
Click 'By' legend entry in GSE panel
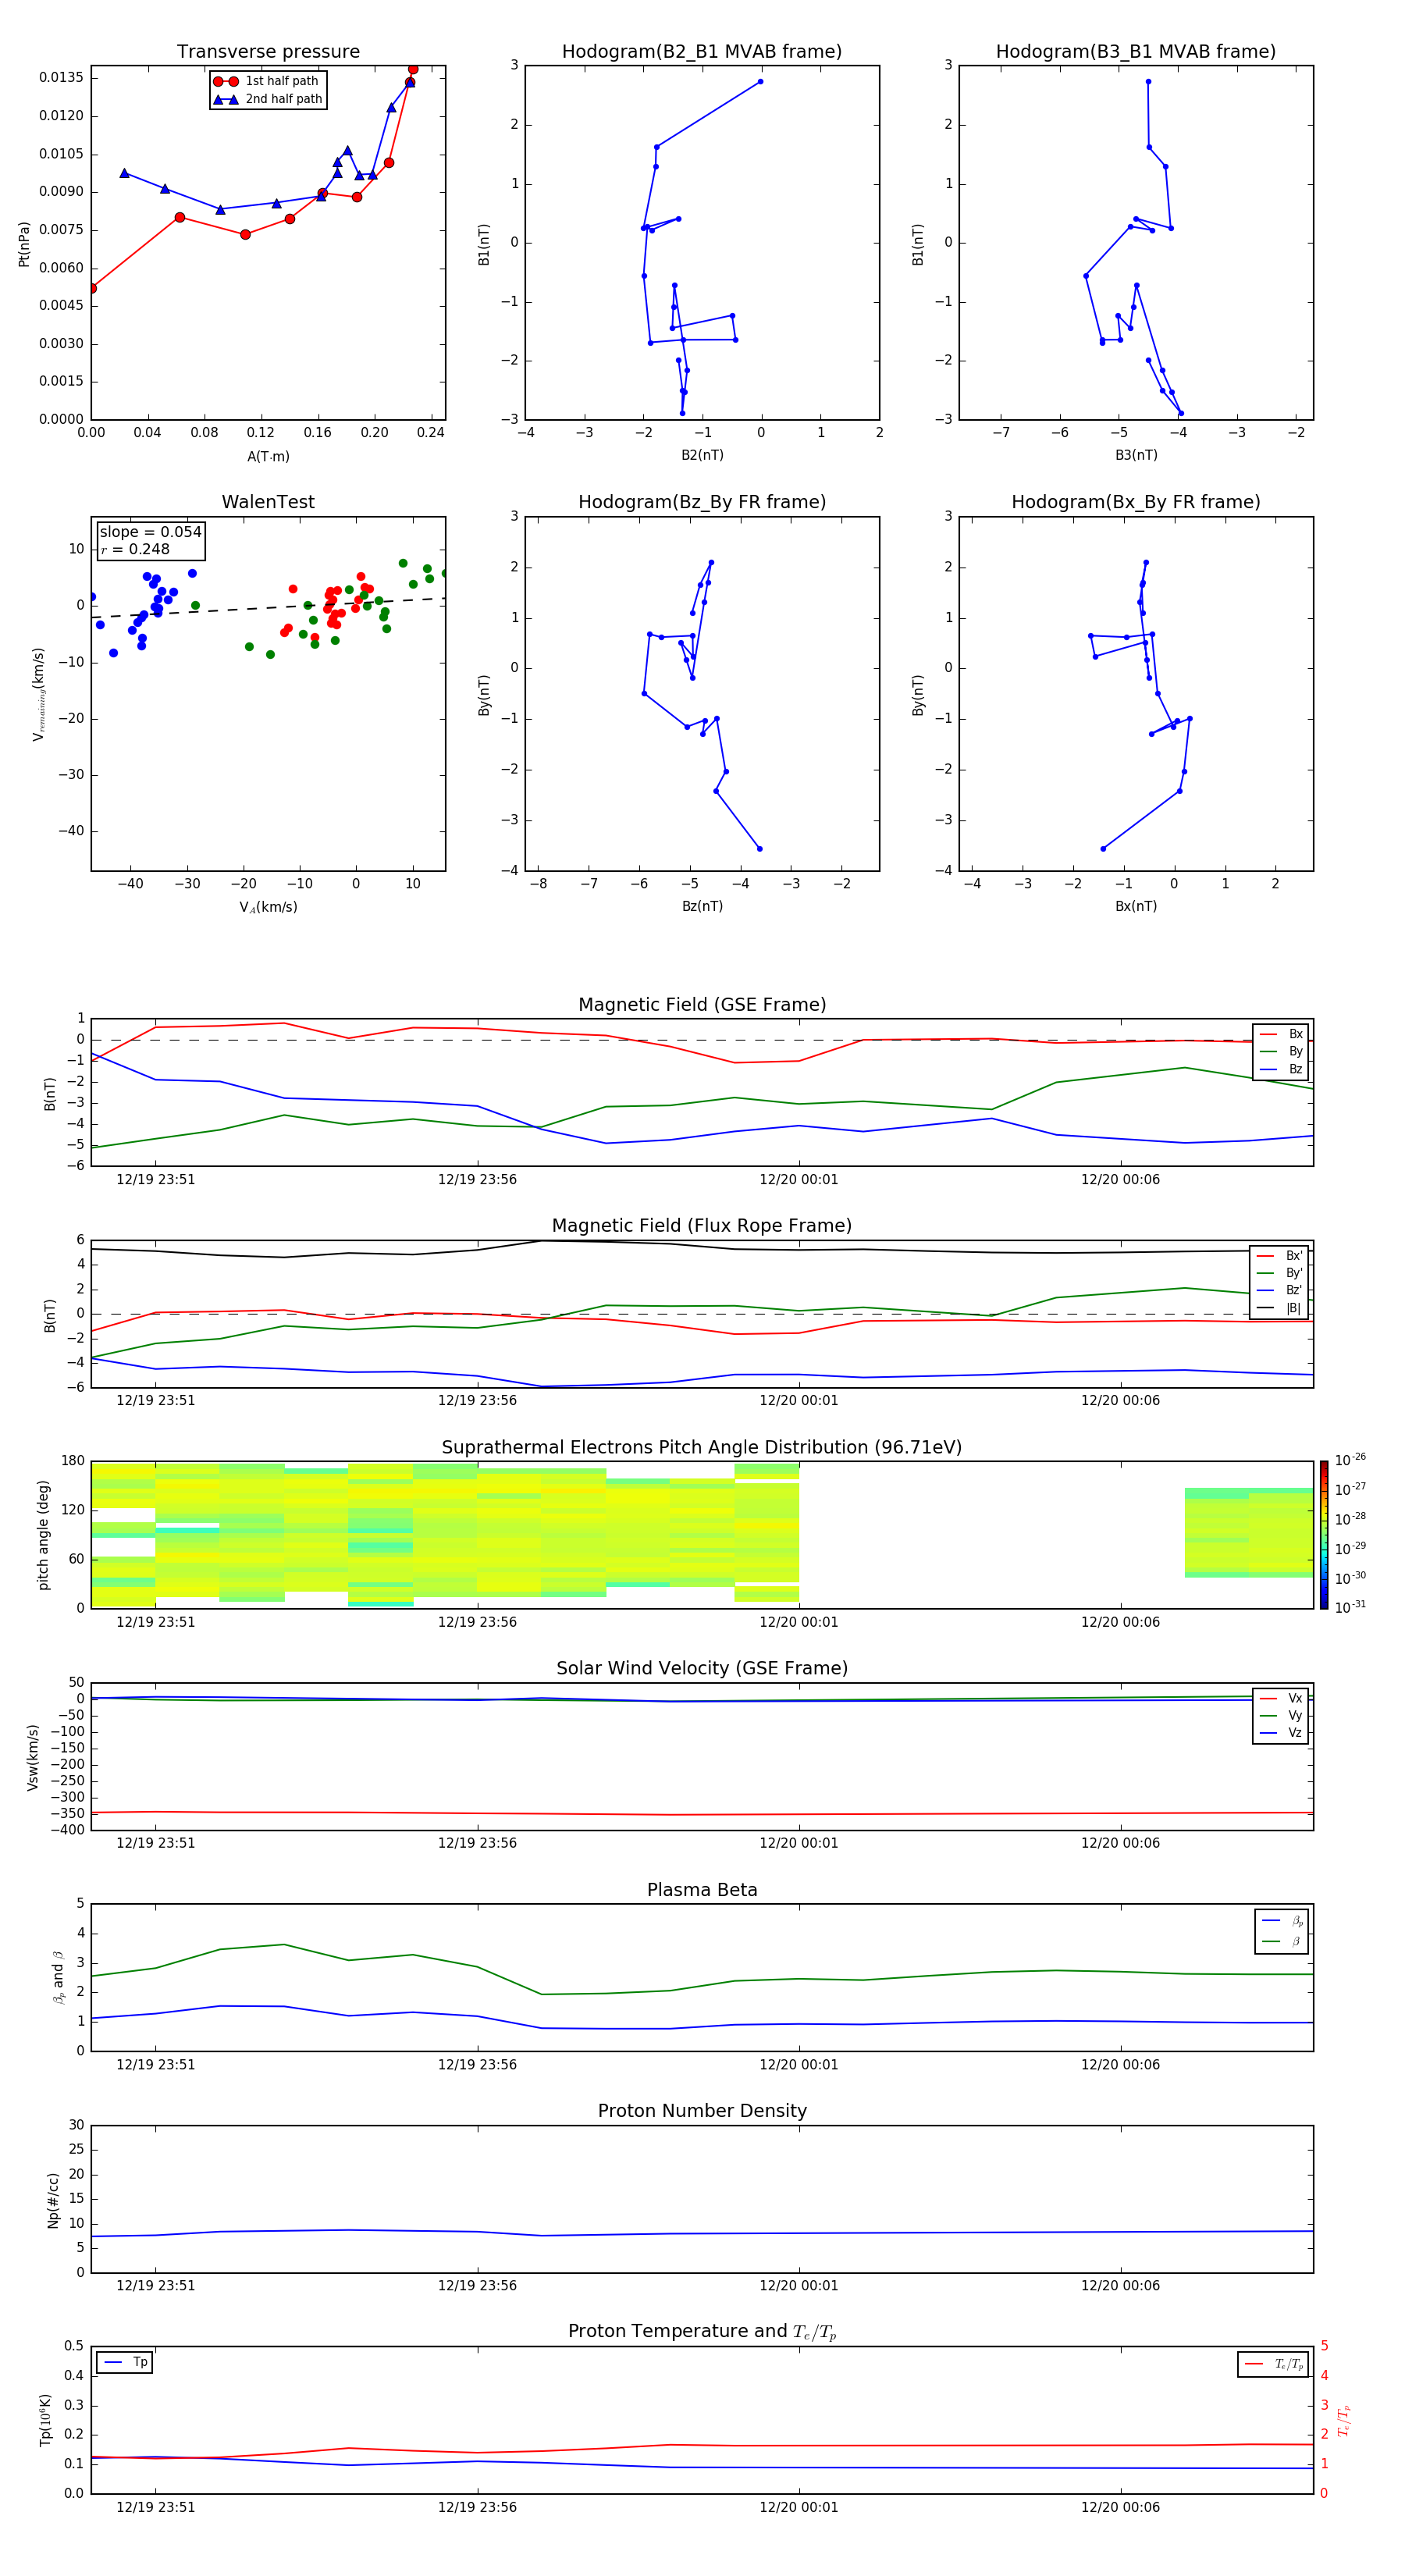[x=1281, y=1051]
